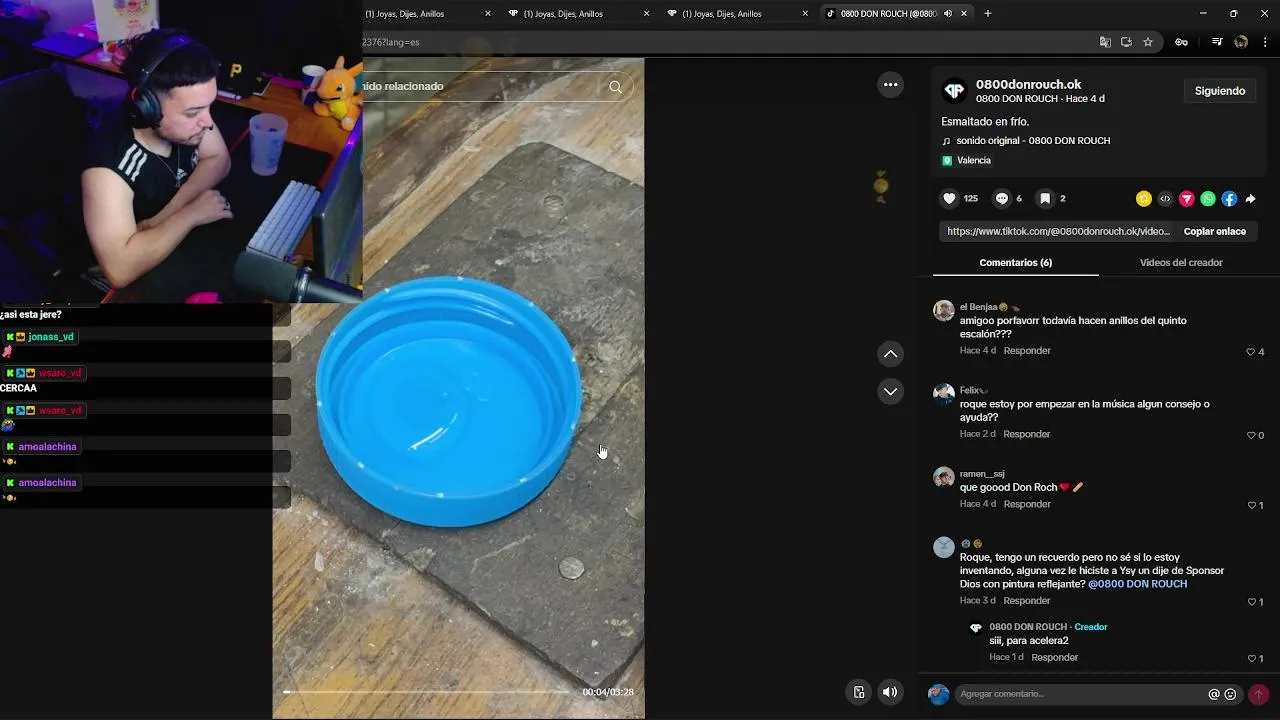Share the video to Facebook
The width and height of the screenshot is (1280, 720).
coord(1229,199)
